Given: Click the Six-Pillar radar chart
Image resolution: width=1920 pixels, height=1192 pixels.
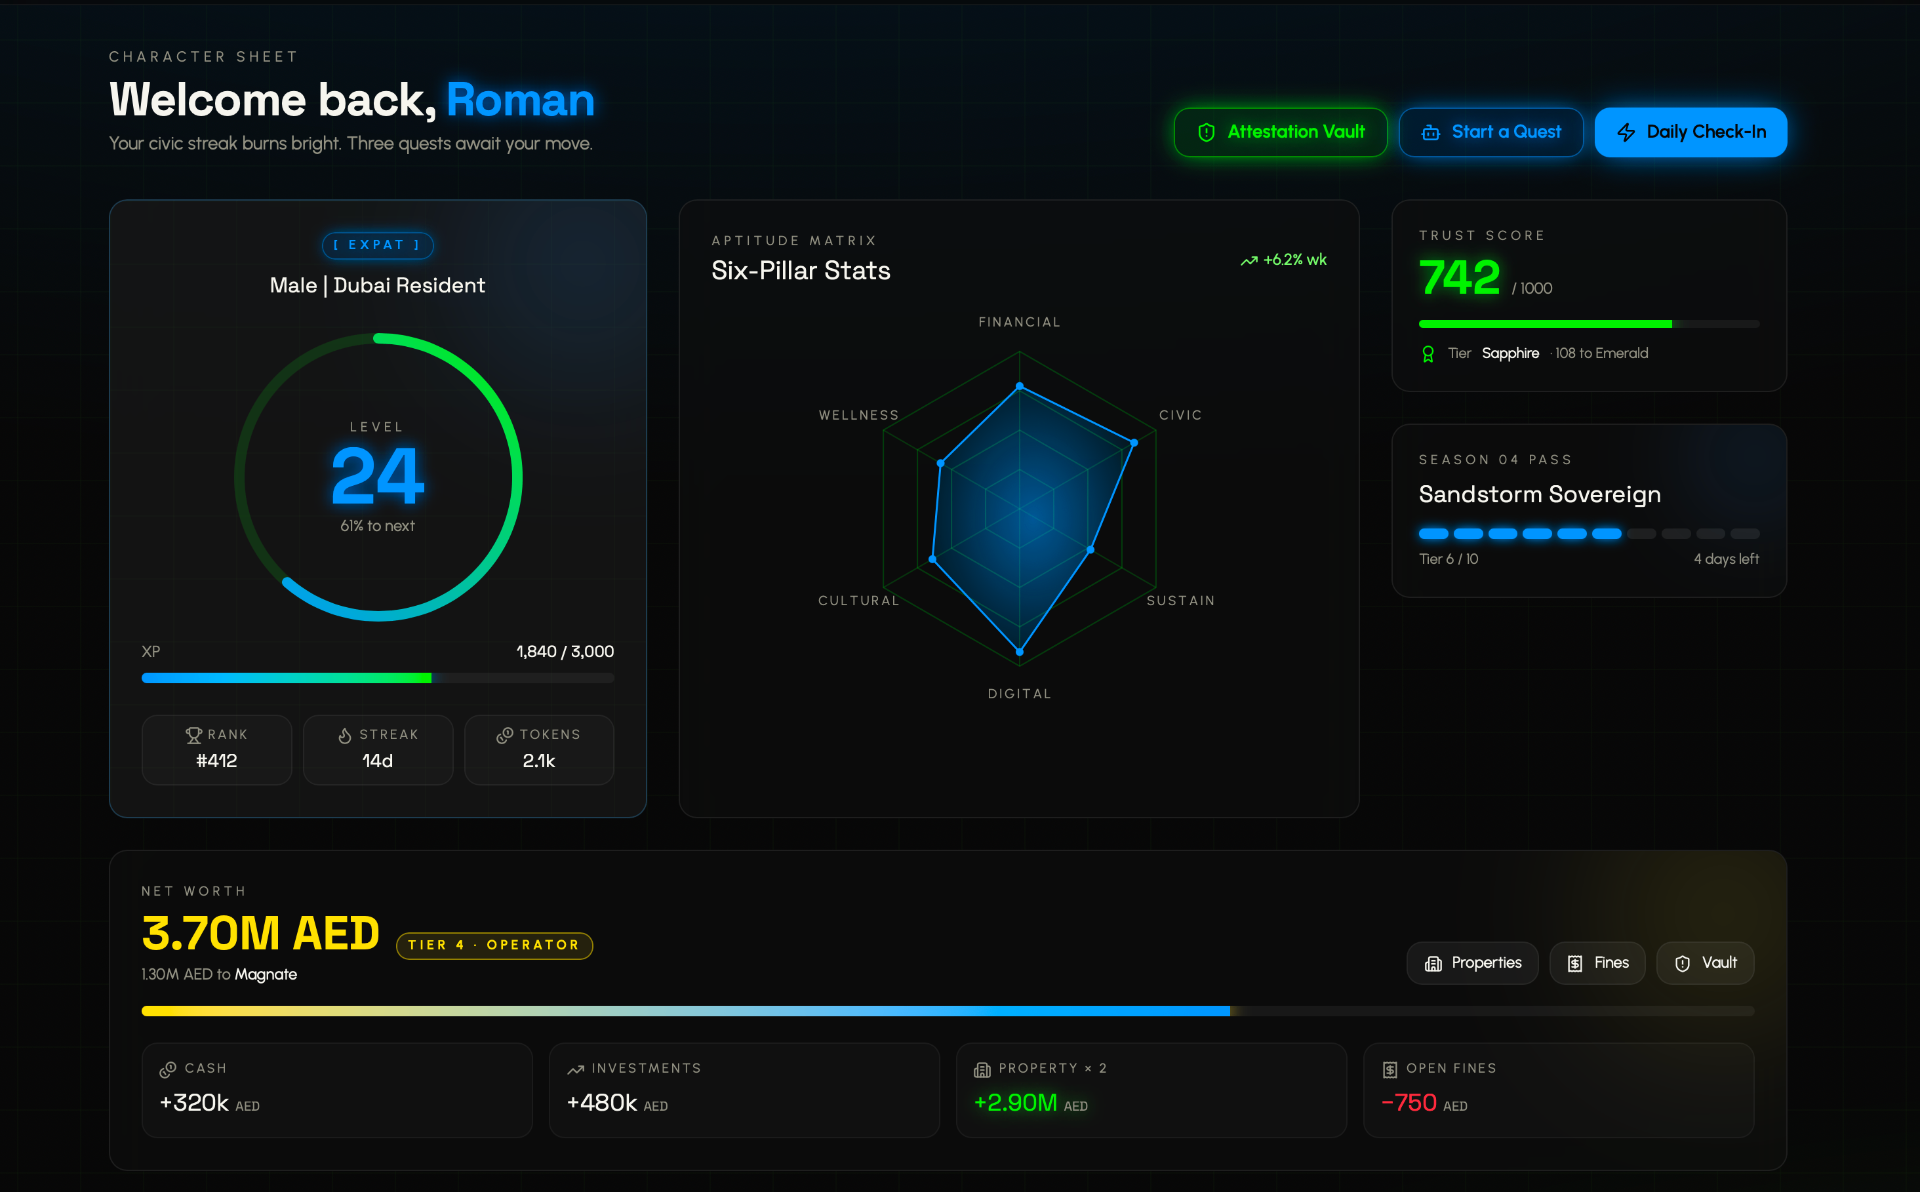Looking at the screenshot, I should point(1019,508).
